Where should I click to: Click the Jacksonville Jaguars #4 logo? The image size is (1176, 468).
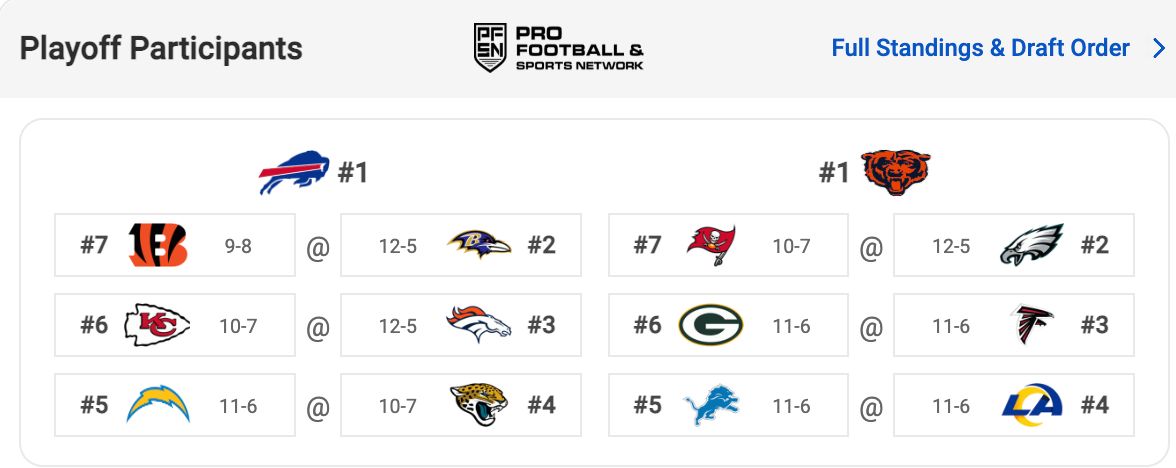pyautogui.click(x=479, y=405)
